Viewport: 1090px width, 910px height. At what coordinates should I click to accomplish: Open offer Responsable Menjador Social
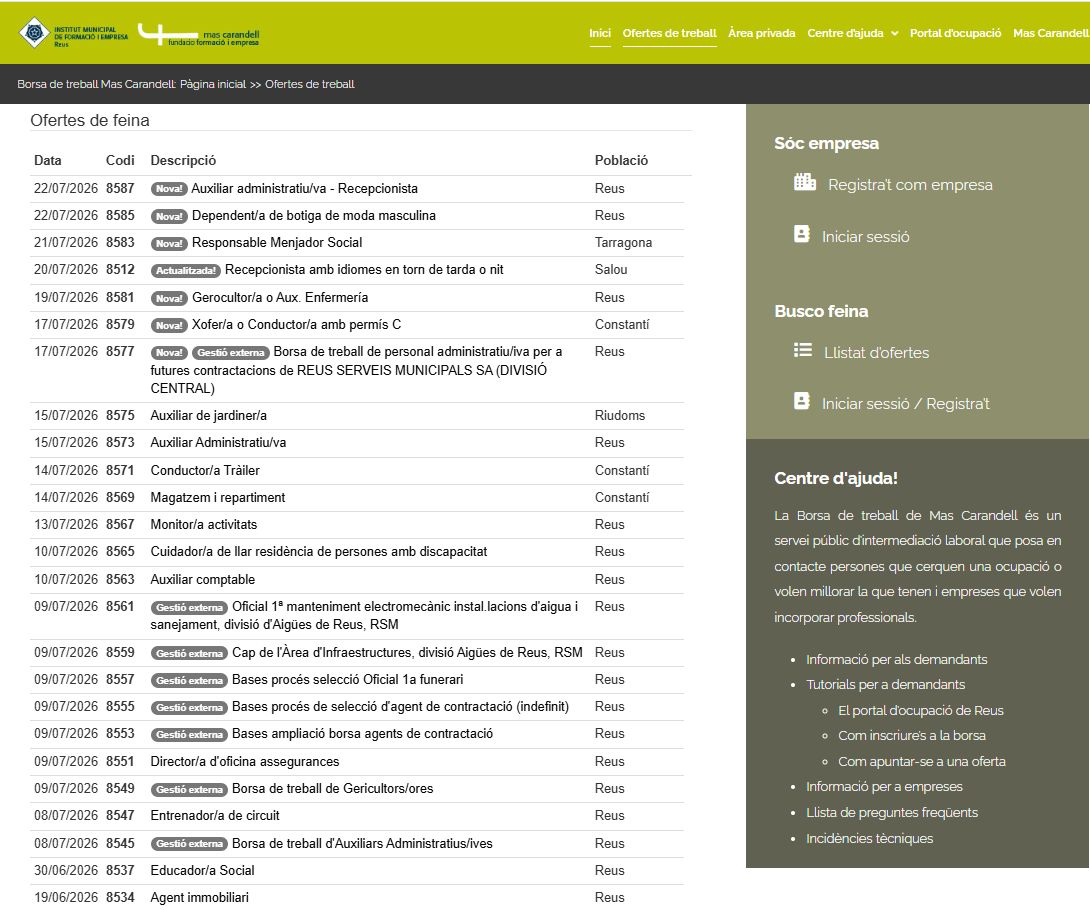(x=277, y=243)
